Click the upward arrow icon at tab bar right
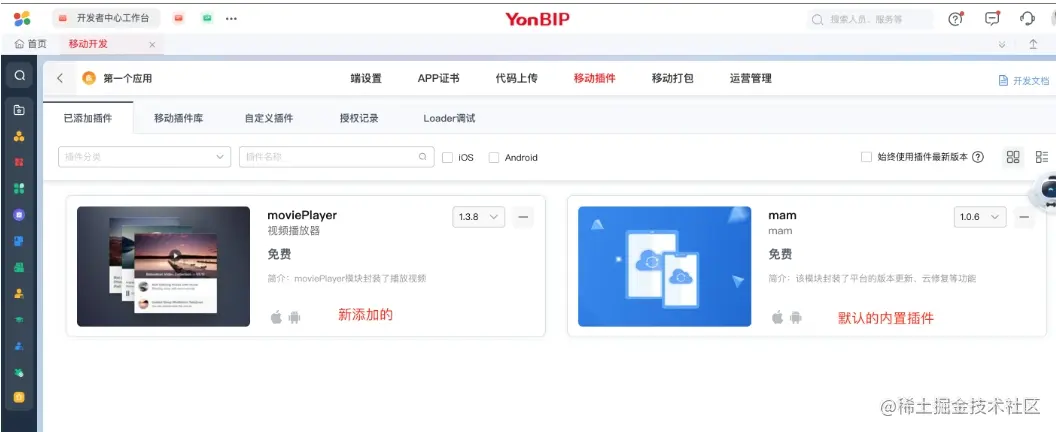Viewport: 1056px width, 432px height. point(1033,44)
